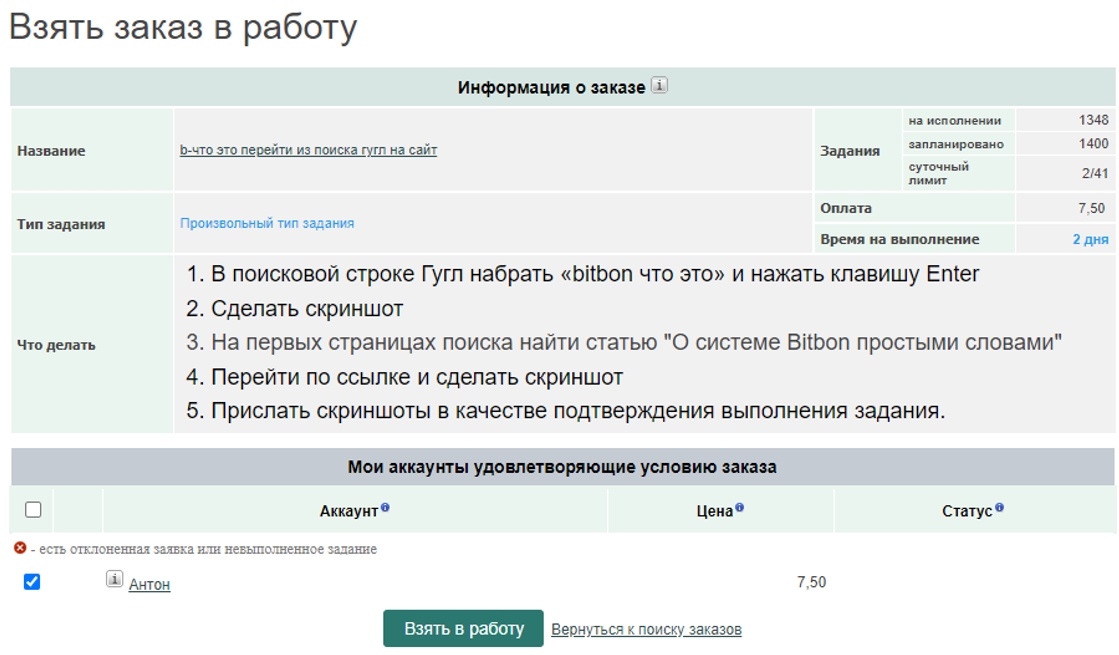Click the "Тип задания" row label
Image resolution: width=1119 pixels, height=655 pixels.
61,224
